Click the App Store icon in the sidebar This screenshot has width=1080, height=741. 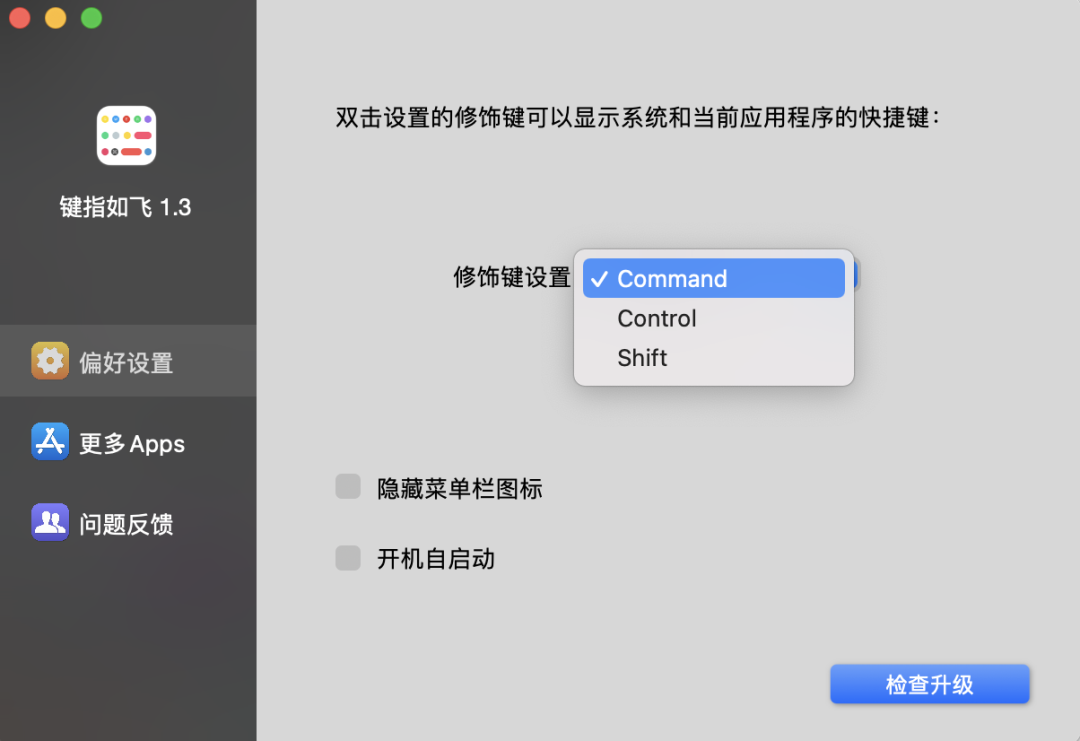point(50,442)
